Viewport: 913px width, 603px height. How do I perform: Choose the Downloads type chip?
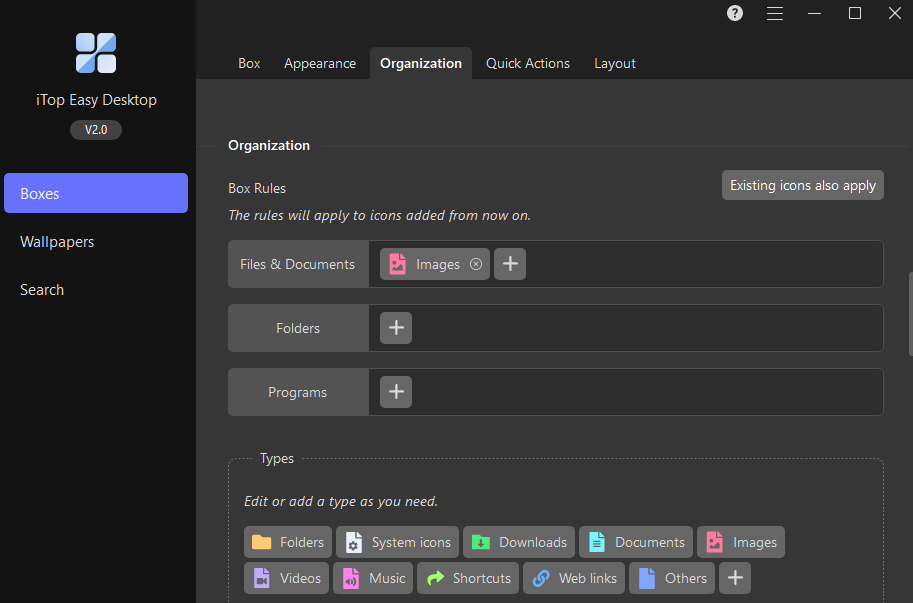click(x=519, y=542)
